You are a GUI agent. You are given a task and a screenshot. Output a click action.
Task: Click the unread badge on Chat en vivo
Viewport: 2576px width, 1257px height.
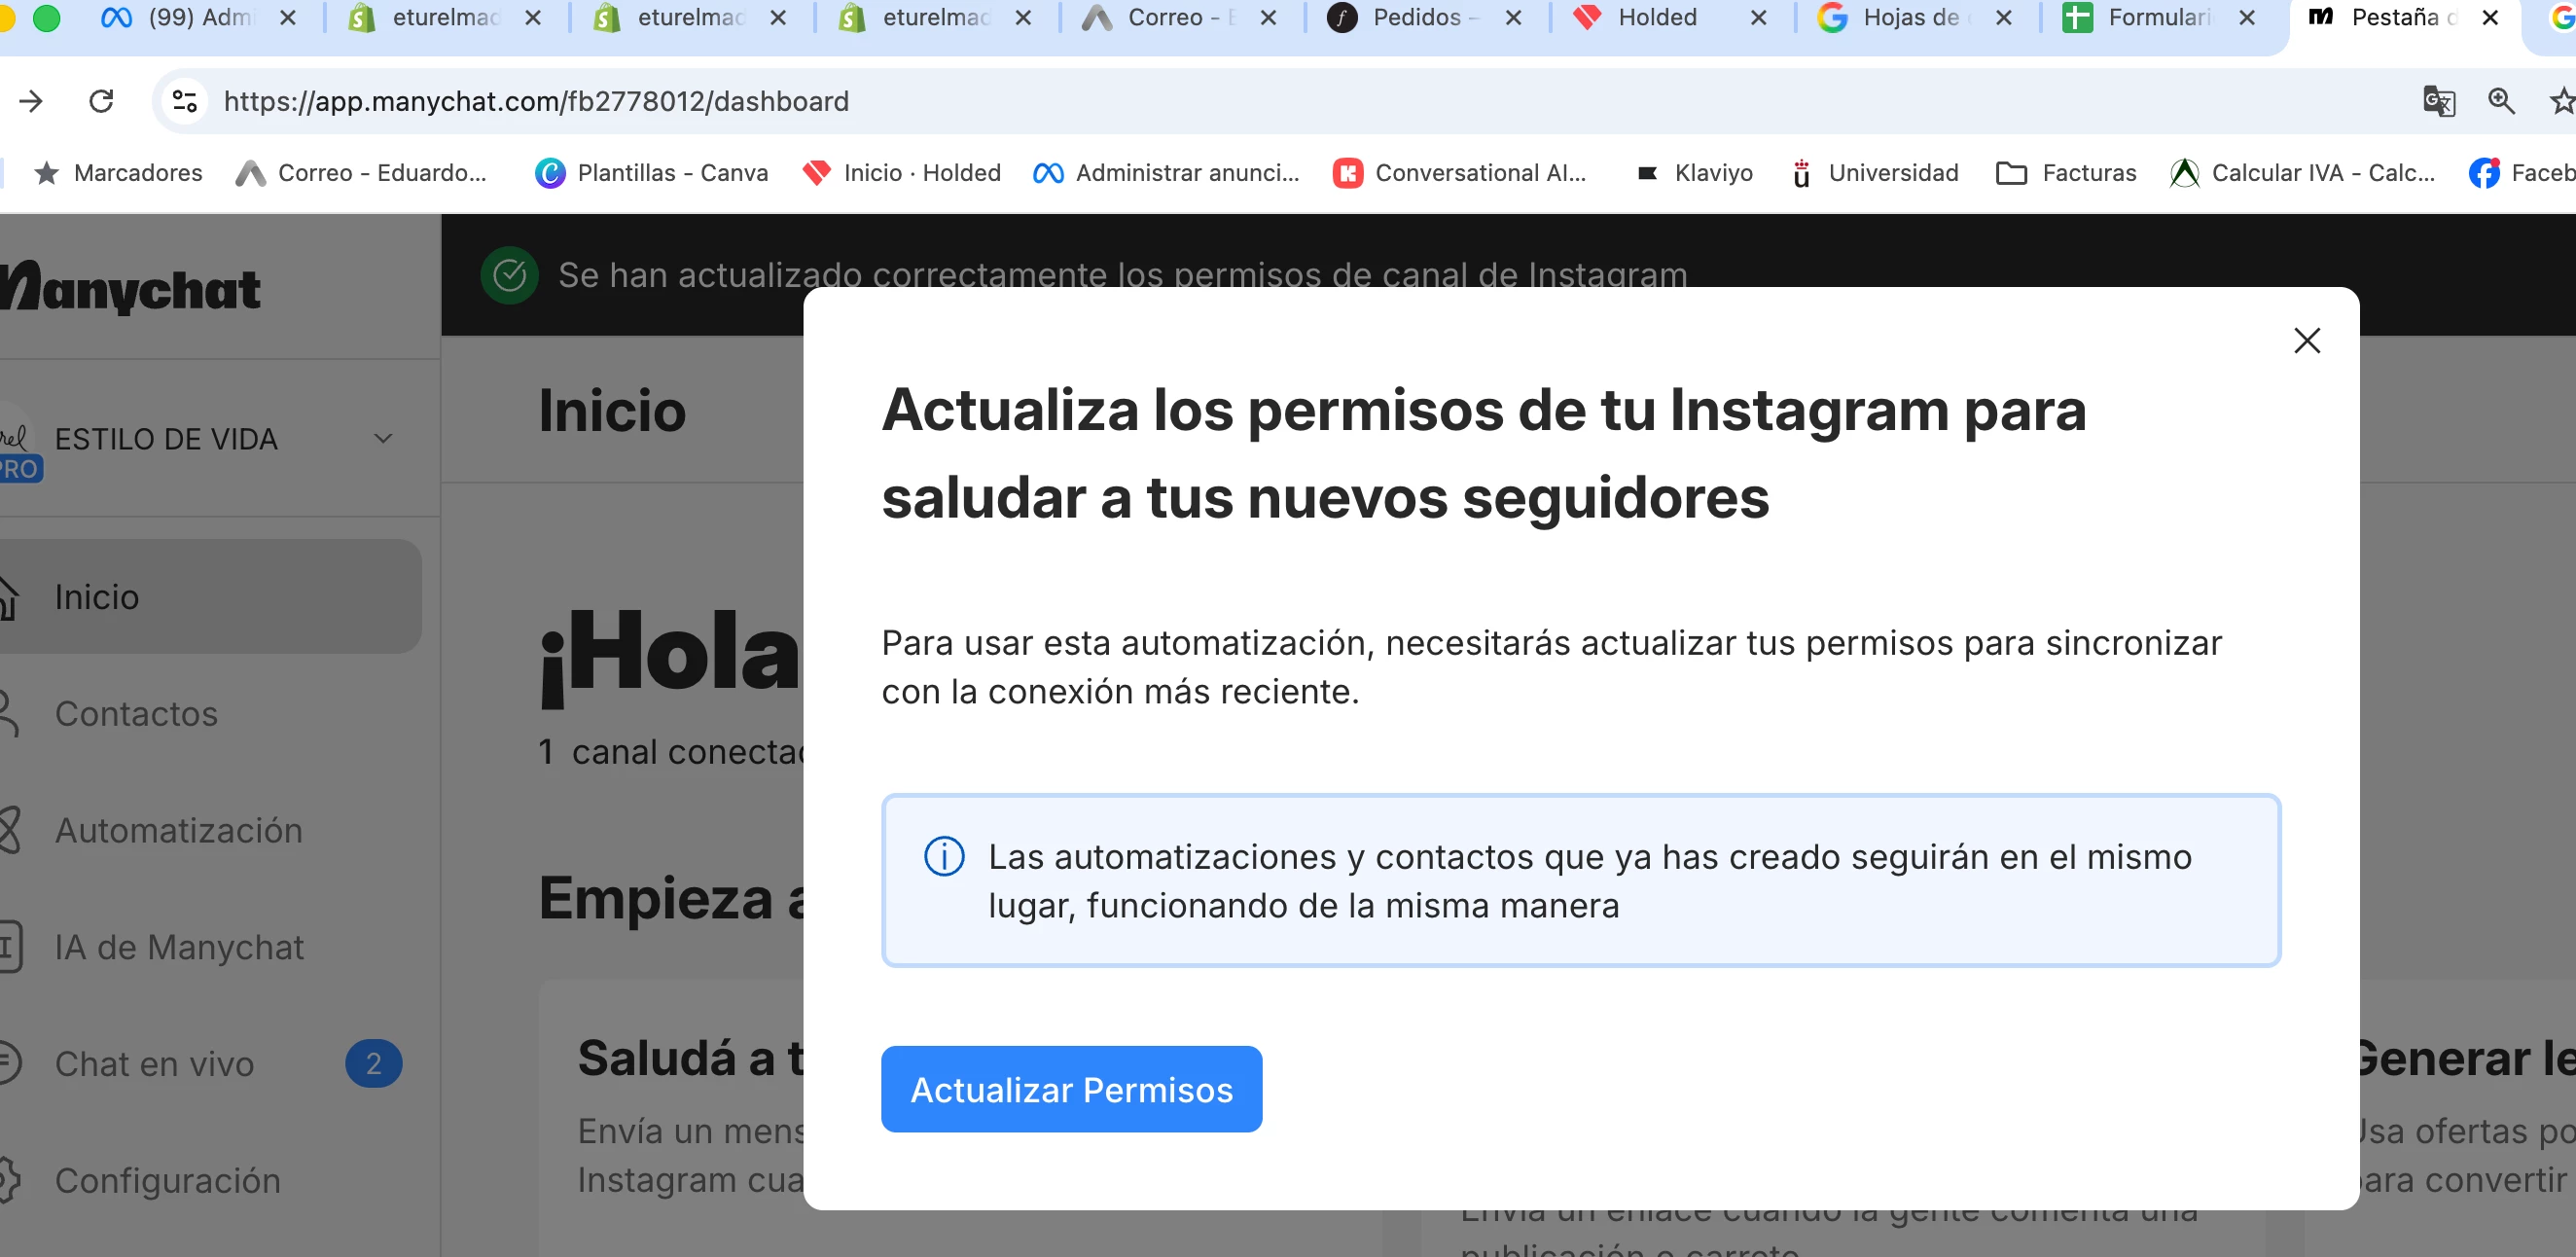click(373, 1064)
